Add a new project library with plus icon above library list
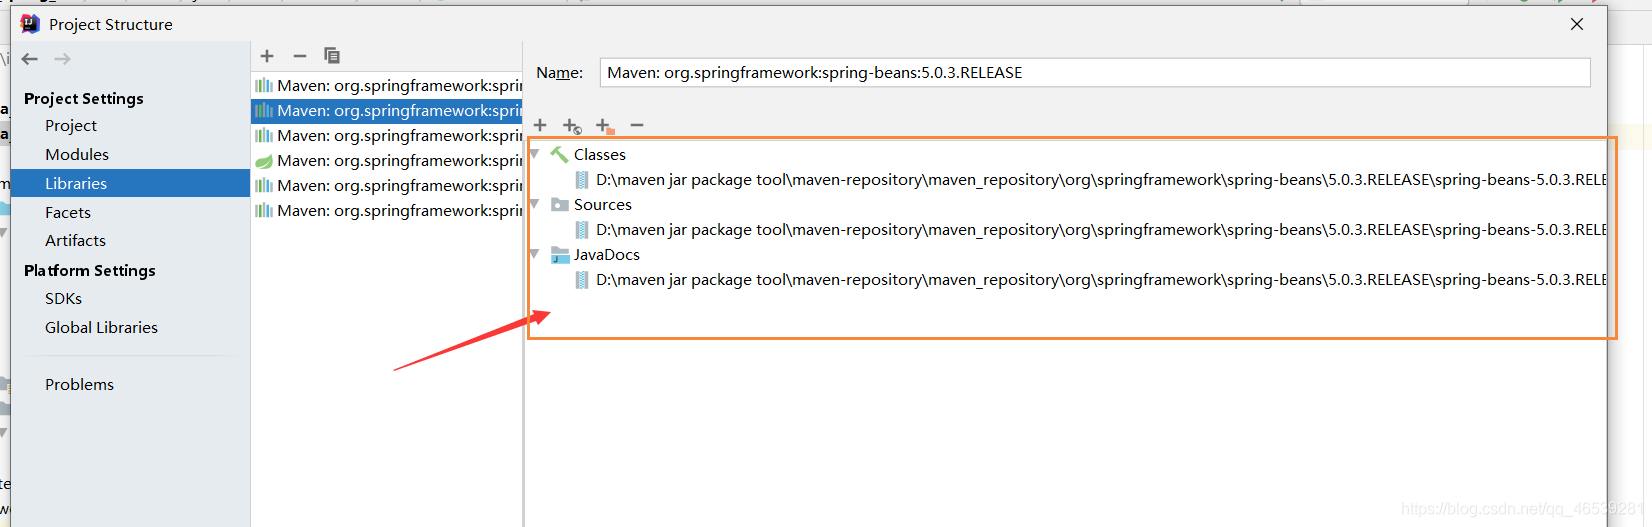This screenshot has width=1652, height=527. tap(267, 56)
